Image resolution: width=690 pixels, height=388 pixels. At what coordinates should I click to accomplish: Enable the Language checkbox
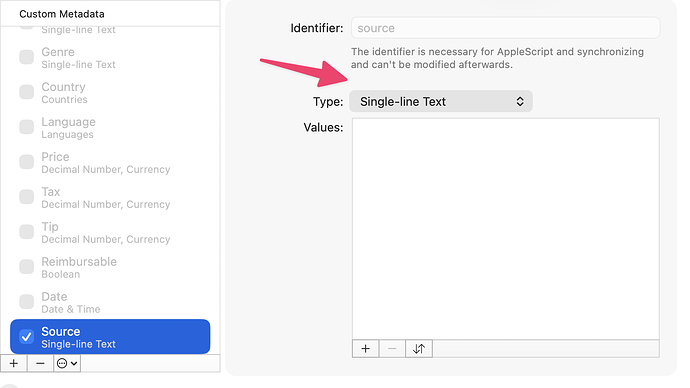coord(26,127)
